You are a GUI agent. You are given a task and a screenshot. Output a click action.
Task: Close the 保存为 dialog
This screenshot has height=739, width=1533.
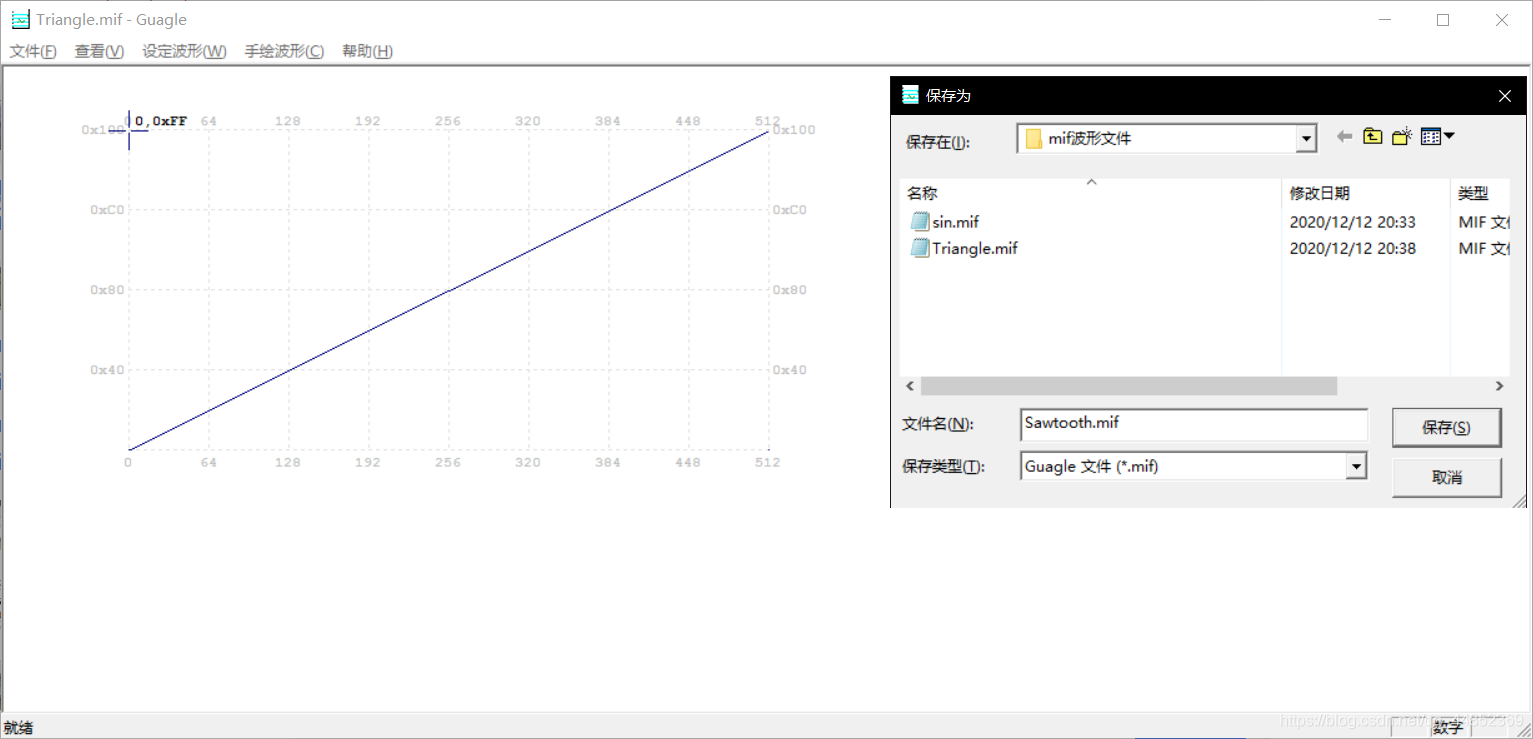coord(1504,96)
